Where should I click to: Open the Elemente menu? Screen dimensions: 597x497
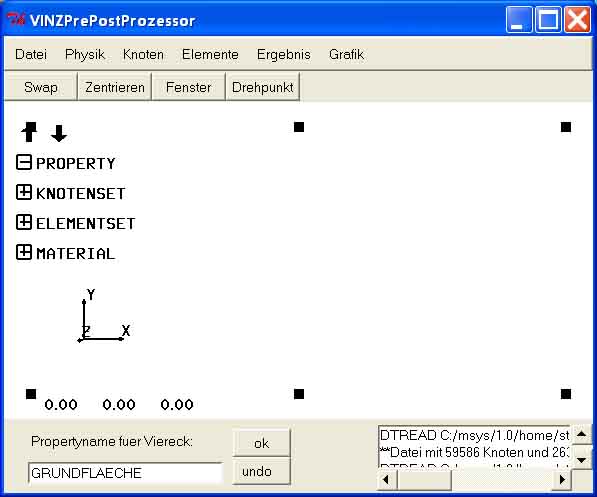(x=210, y=54)
